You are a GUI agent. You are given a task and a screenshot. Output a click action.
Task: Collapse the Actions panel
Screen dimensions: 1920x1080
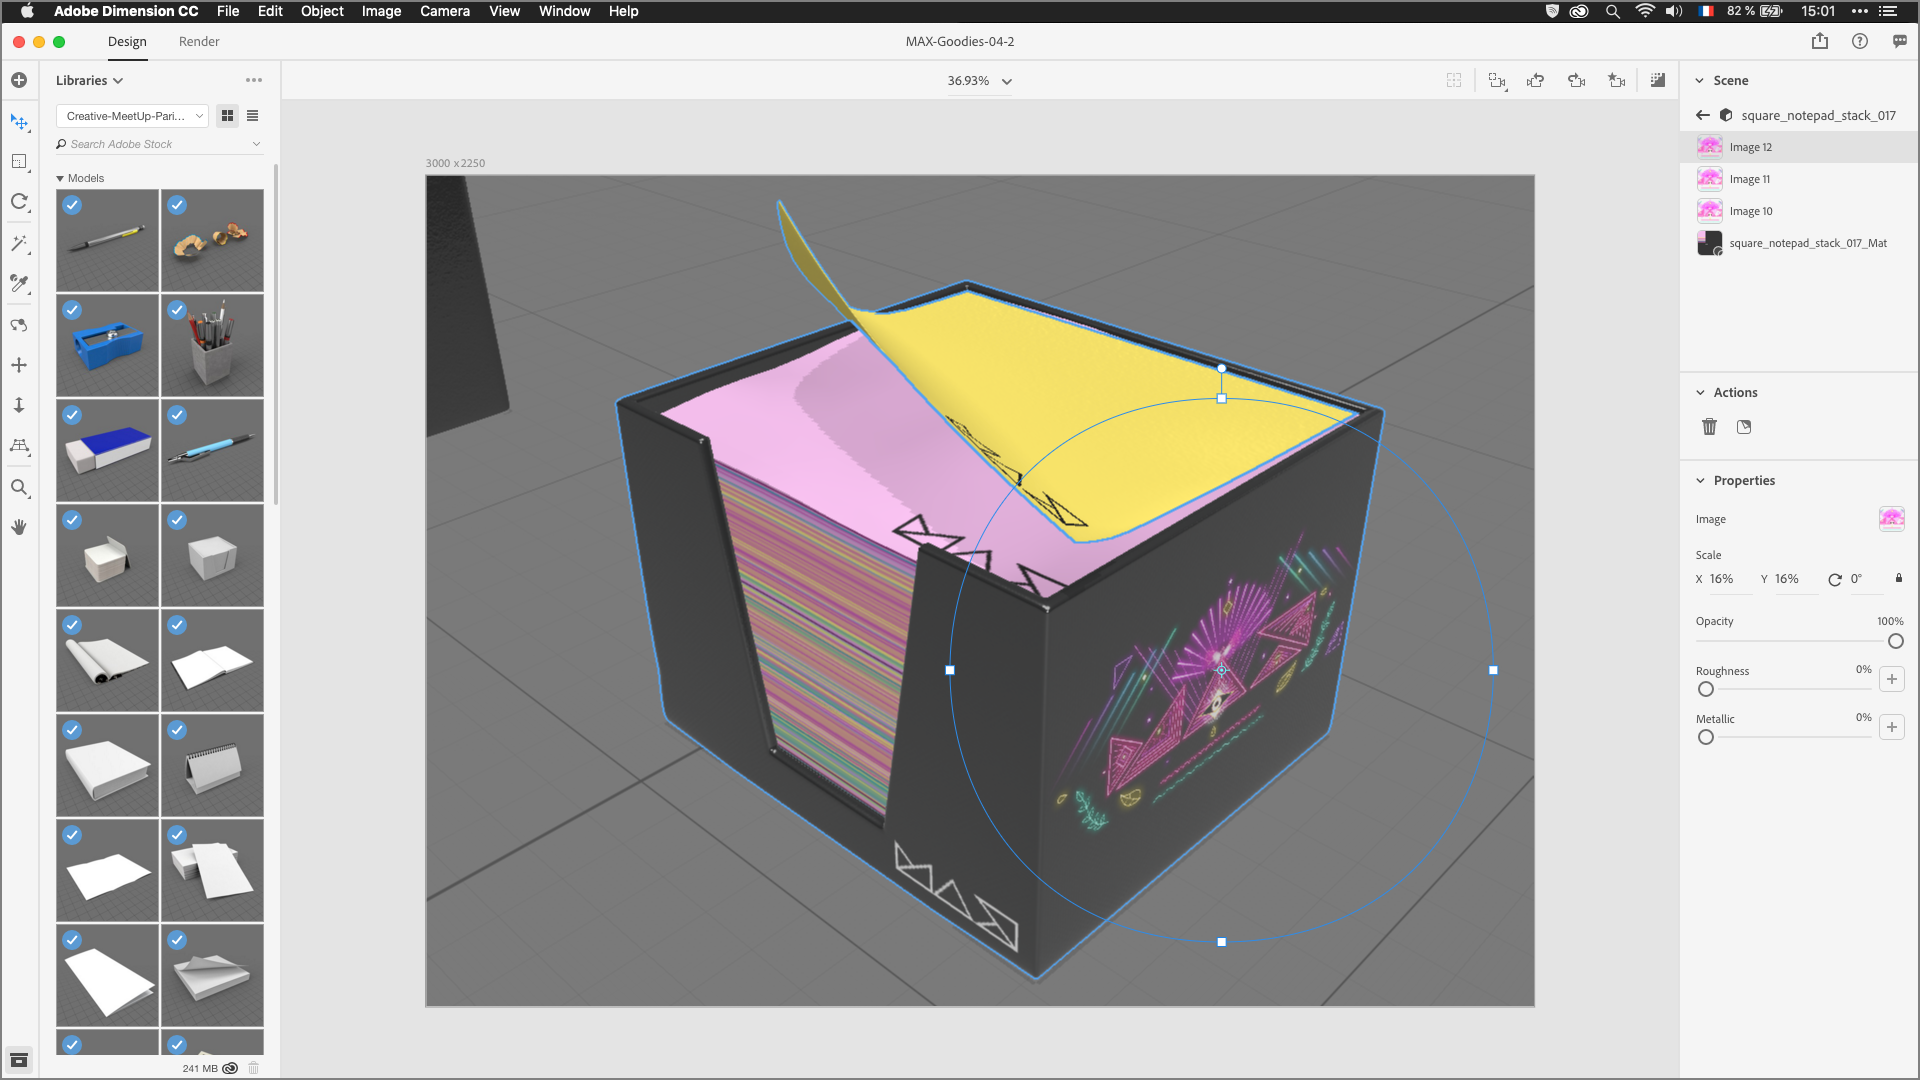coord(1700,392)
